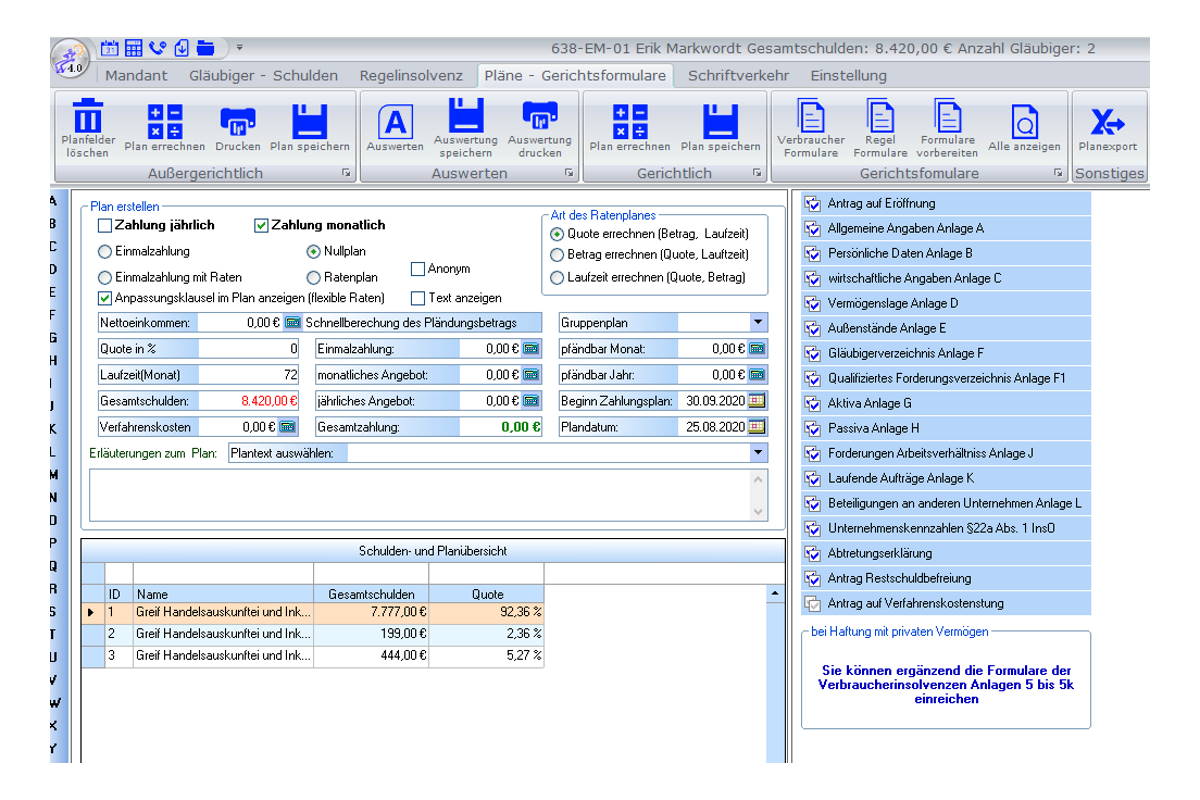Select the Ratenplan radio button
The image size is (1200, 800).
click(x=313, y=277)
